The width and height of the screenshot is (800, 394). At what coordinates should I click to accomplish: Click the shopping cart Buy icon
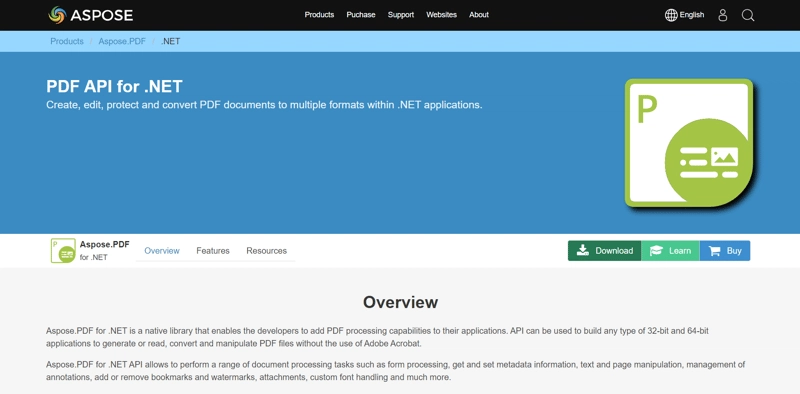click(x=715, y=251)
